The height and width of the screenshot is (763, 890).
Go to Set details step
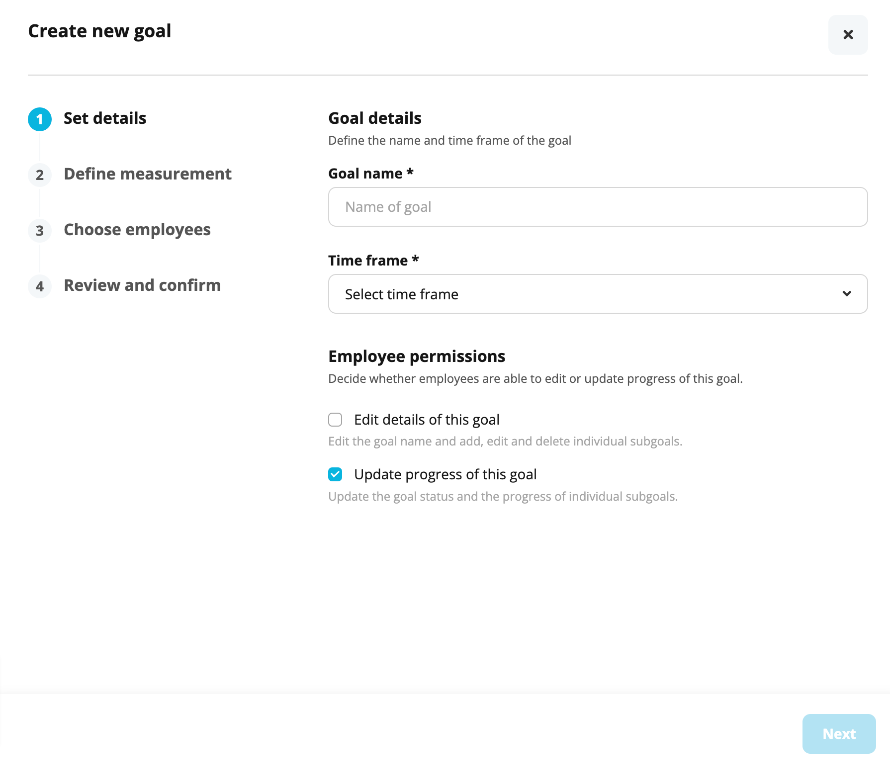pos(105,118)
